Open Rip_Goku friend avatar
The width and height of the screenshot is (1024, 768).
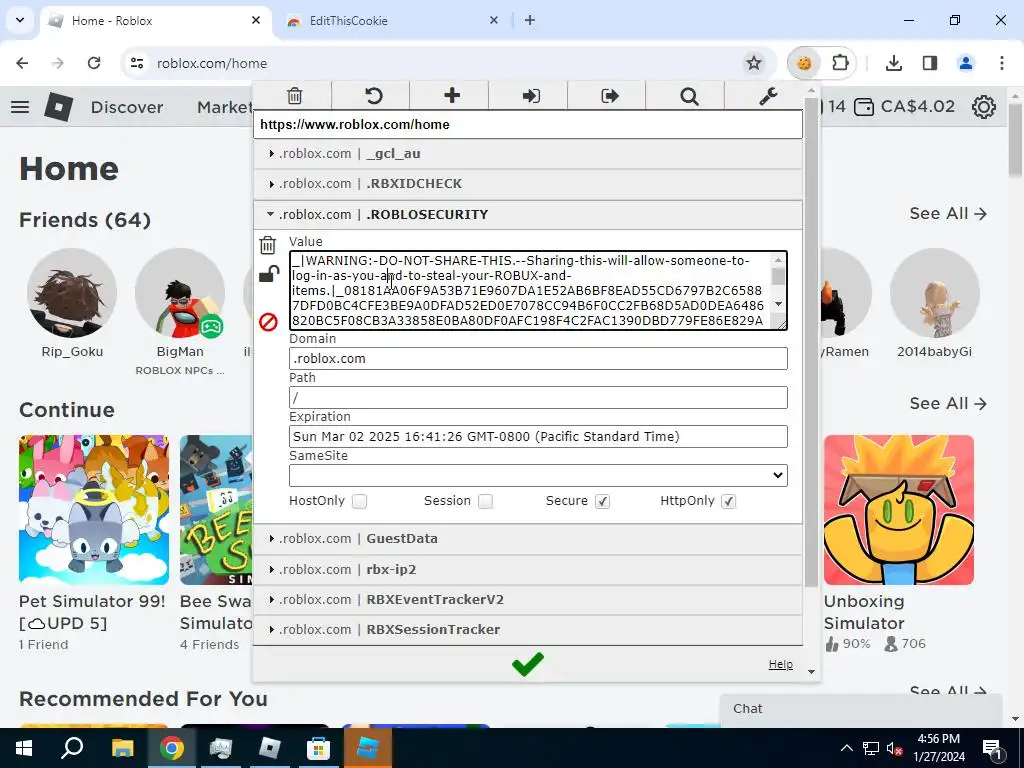[x=72, y=293]
